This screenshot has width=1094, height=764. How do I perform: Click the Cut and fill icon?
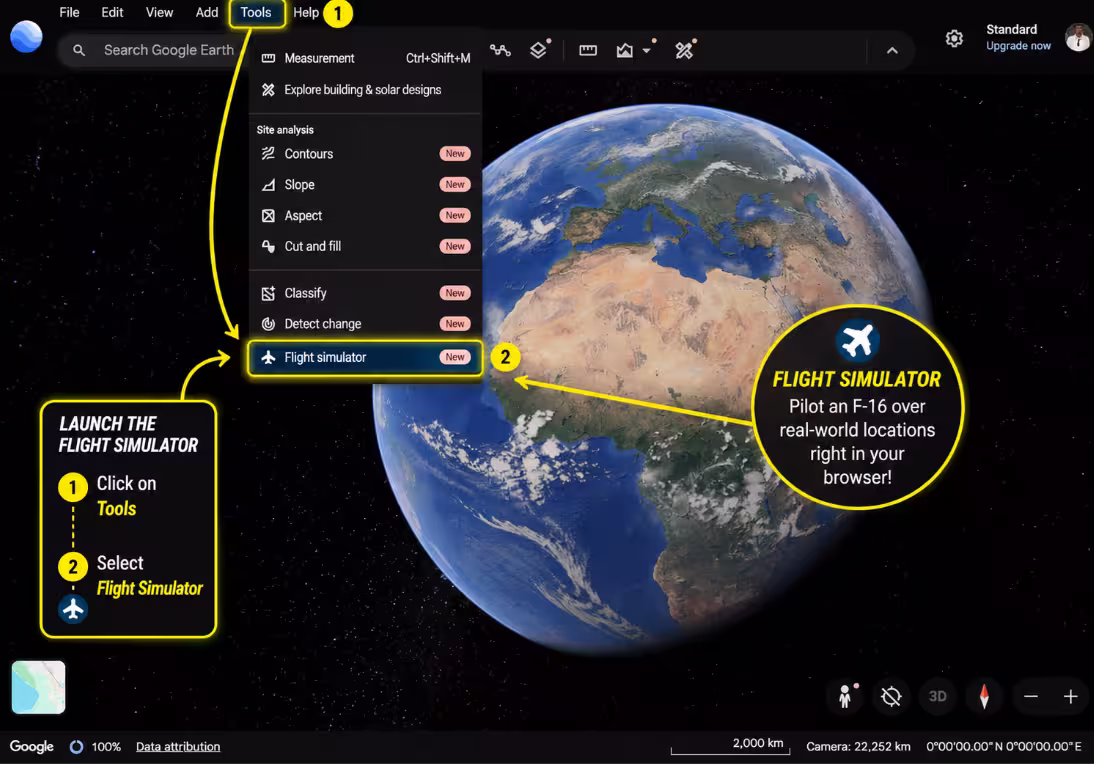click(268, 246)
